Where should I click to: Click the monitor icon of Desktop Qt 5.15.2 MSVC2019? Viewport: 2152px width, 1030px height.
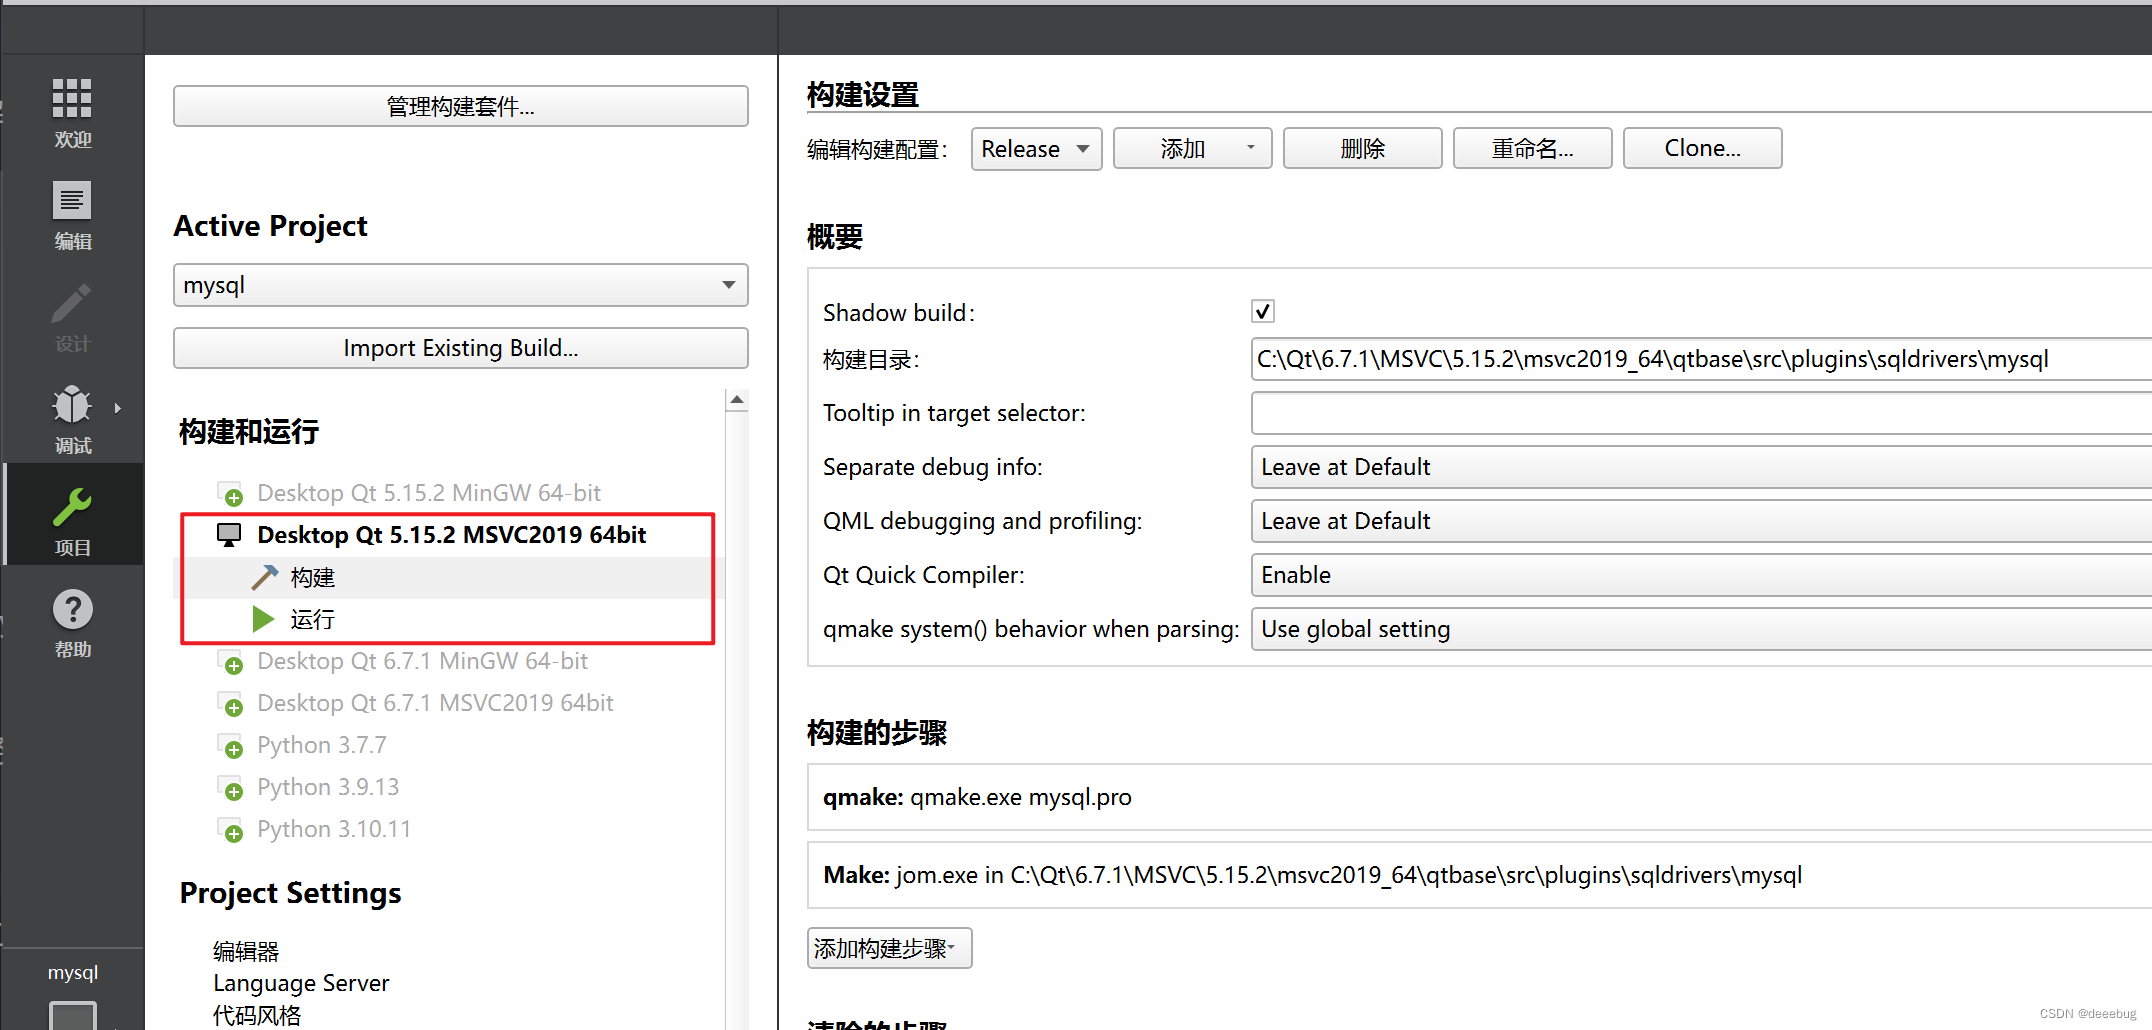229,535
